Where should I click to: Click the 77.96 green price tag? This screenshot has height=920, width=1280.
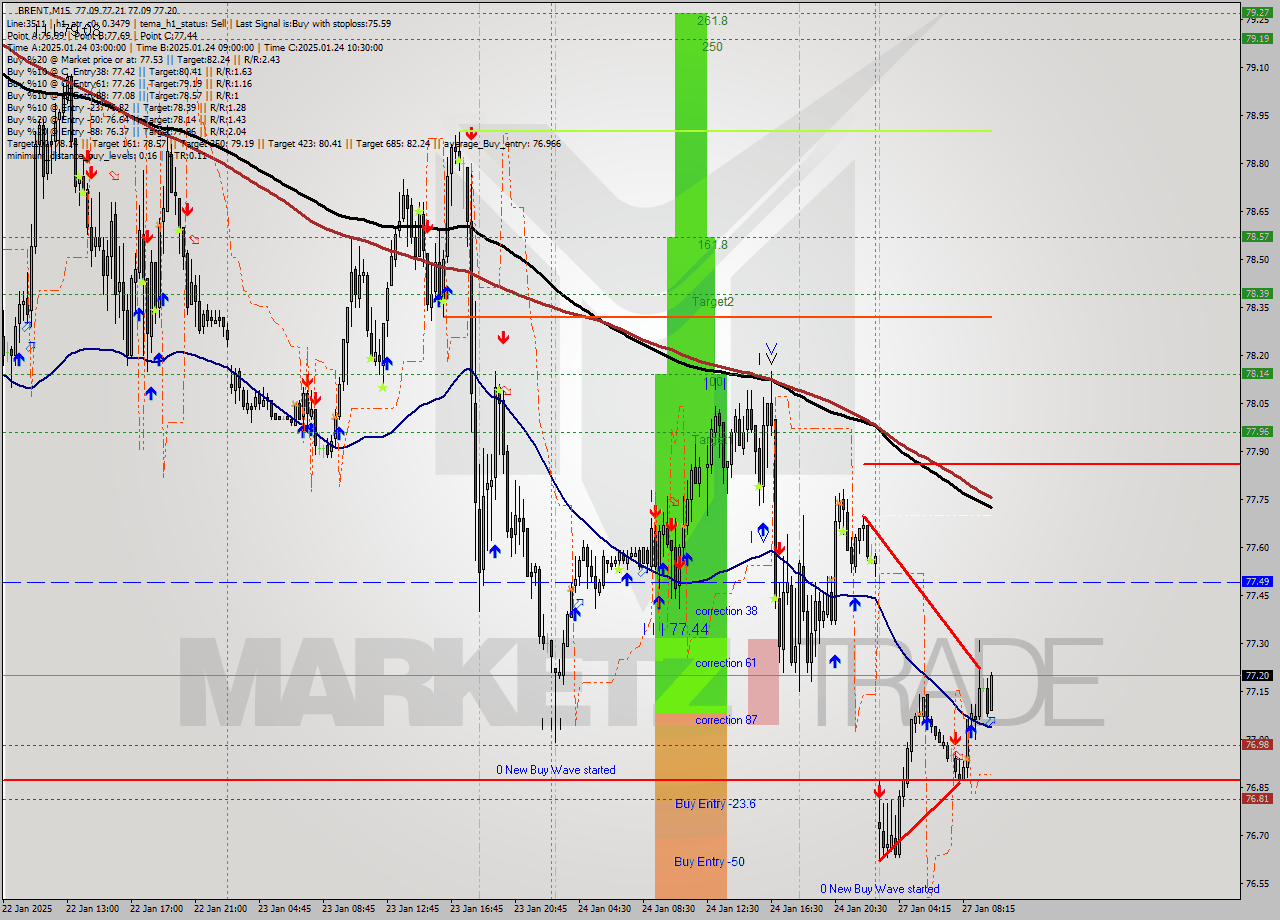[1257, 431]
